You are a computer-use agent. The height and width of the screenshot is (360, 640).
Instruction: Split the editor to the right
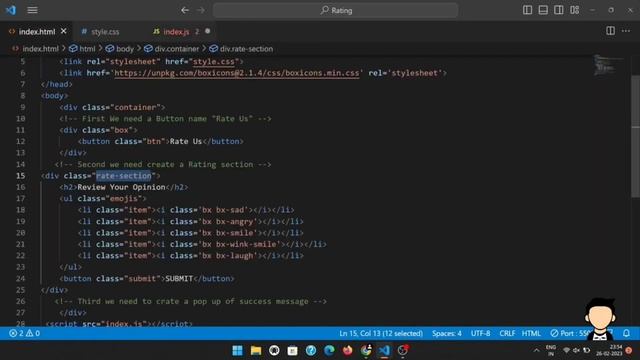coord(610,31)
